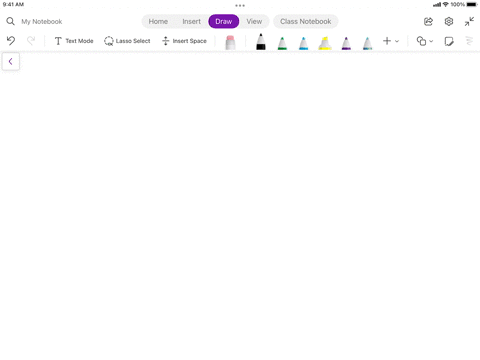The height and width of the screenshot is (360, 480).
Task: Open the add-pen dropdown arrow
Action: tap(397, 41)
